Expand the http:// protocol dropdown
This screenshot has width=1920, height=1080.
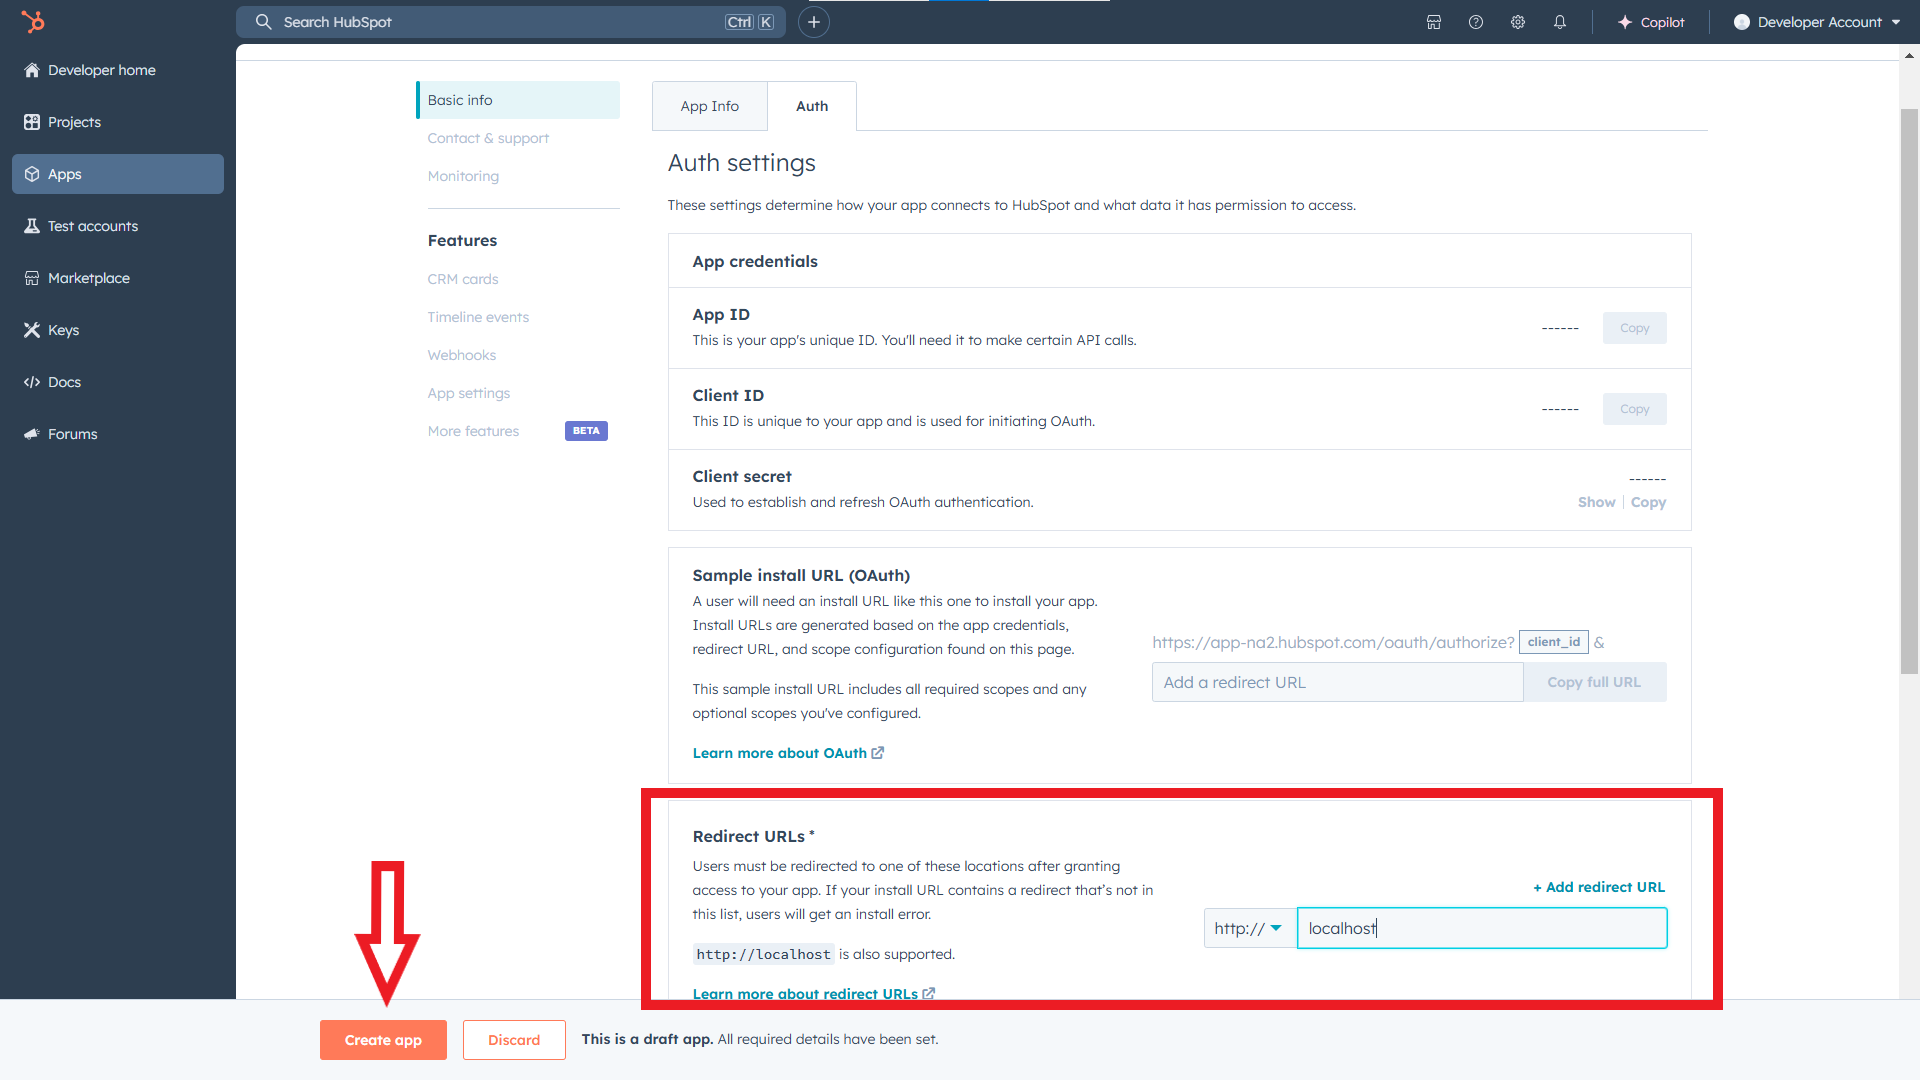[1248, 928]
